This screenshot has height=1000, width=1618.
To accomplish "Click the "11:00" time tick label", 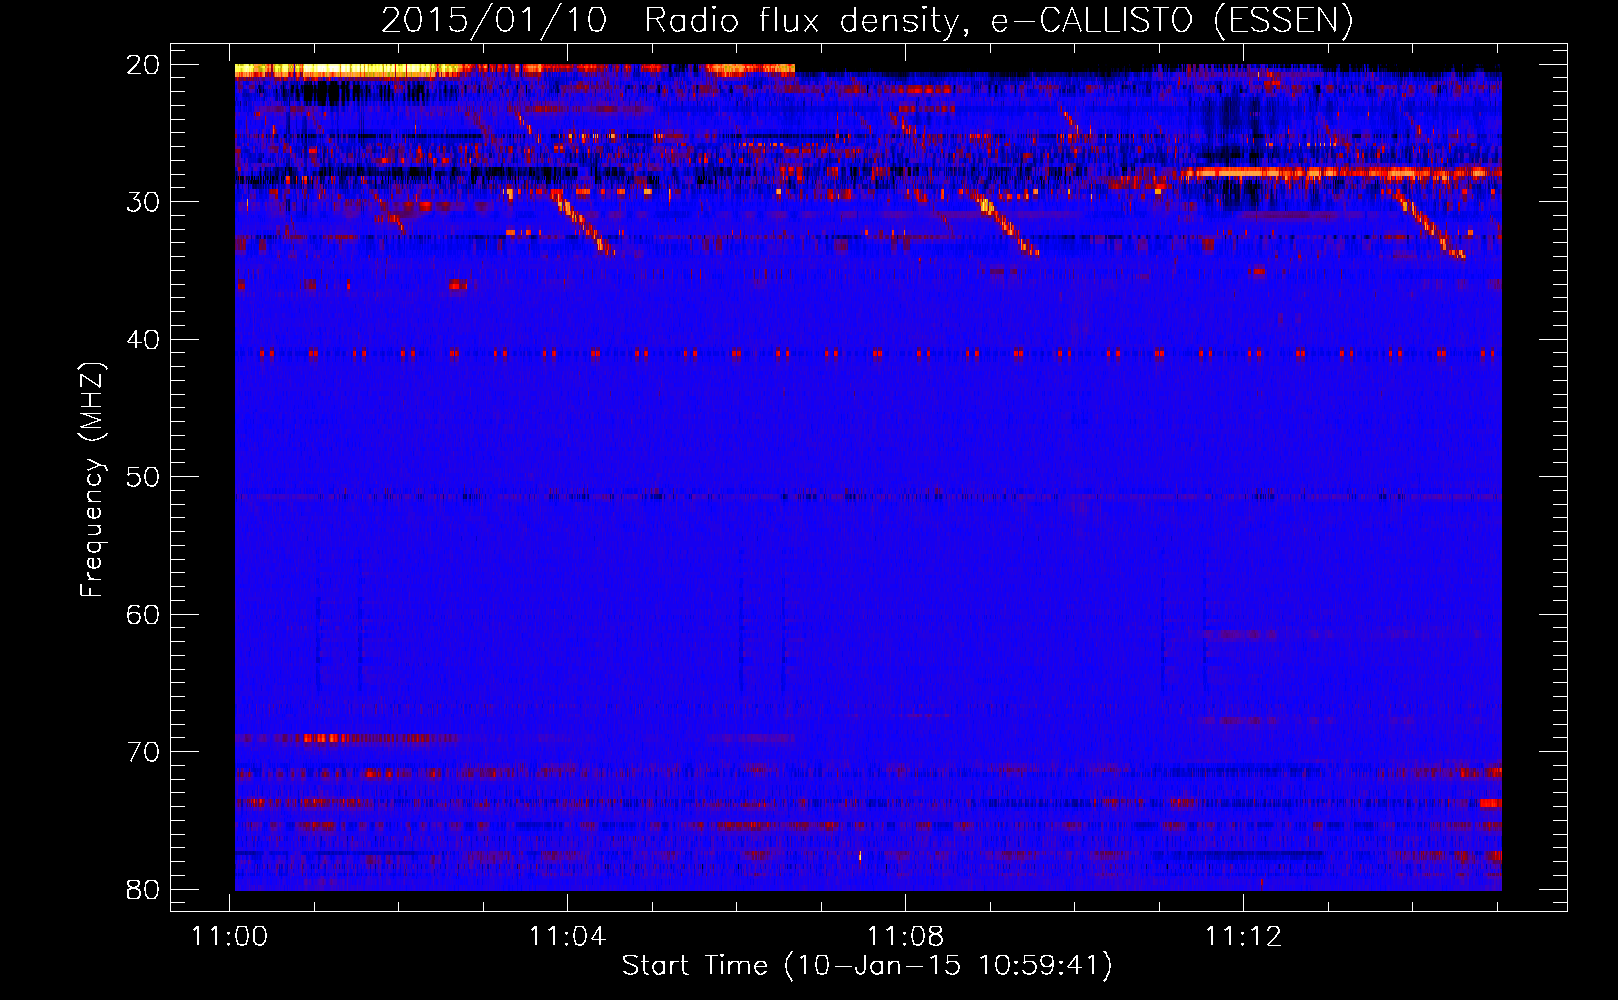I will click(x=230, y=937).
